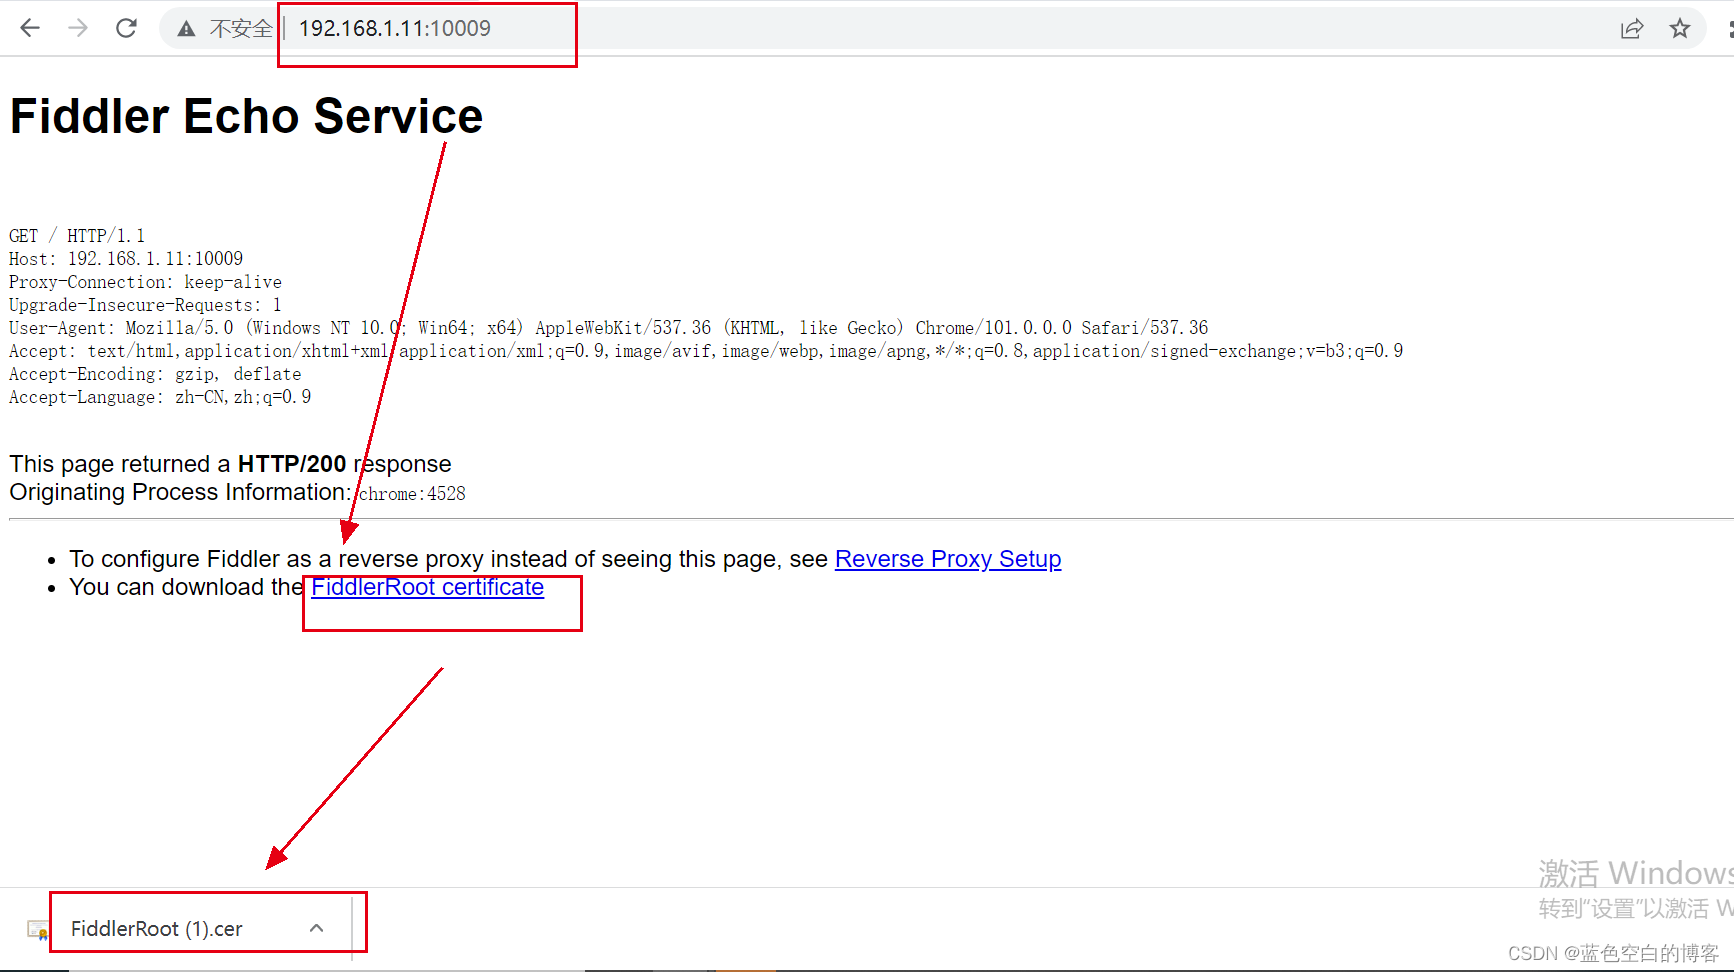The width and height of the screenshot is (1734, 972).
Task: Click the HTTP/200 bold response text
Action: pos(292,464)
